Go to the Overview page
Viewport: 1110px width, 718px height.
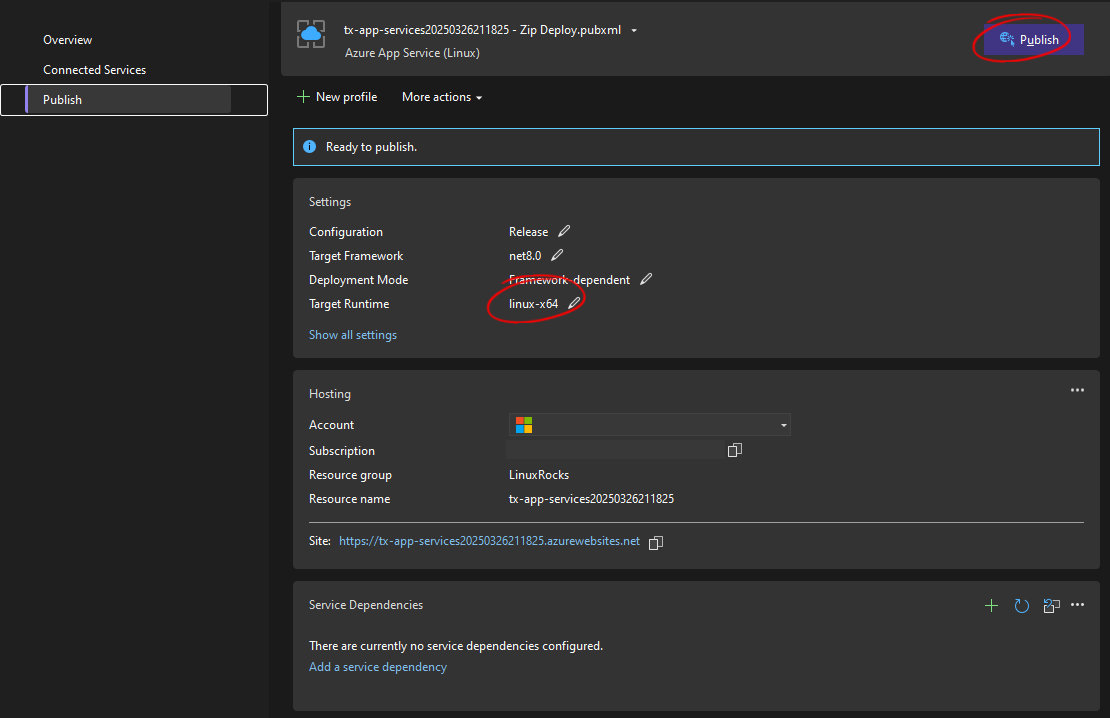coord(67,39)
